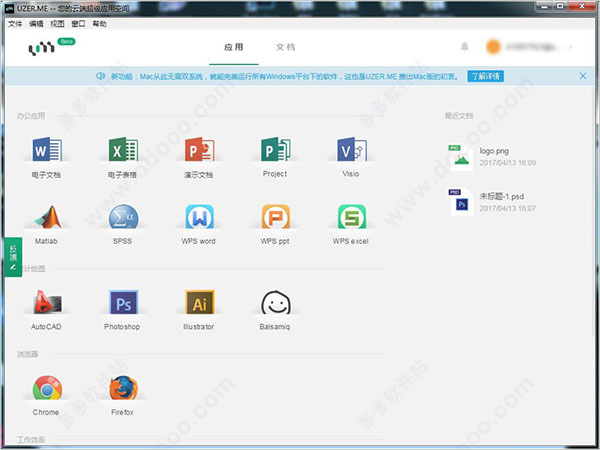Click the Beta badge beside logo
Screen dimensions: 600x450
click(66, 41)
